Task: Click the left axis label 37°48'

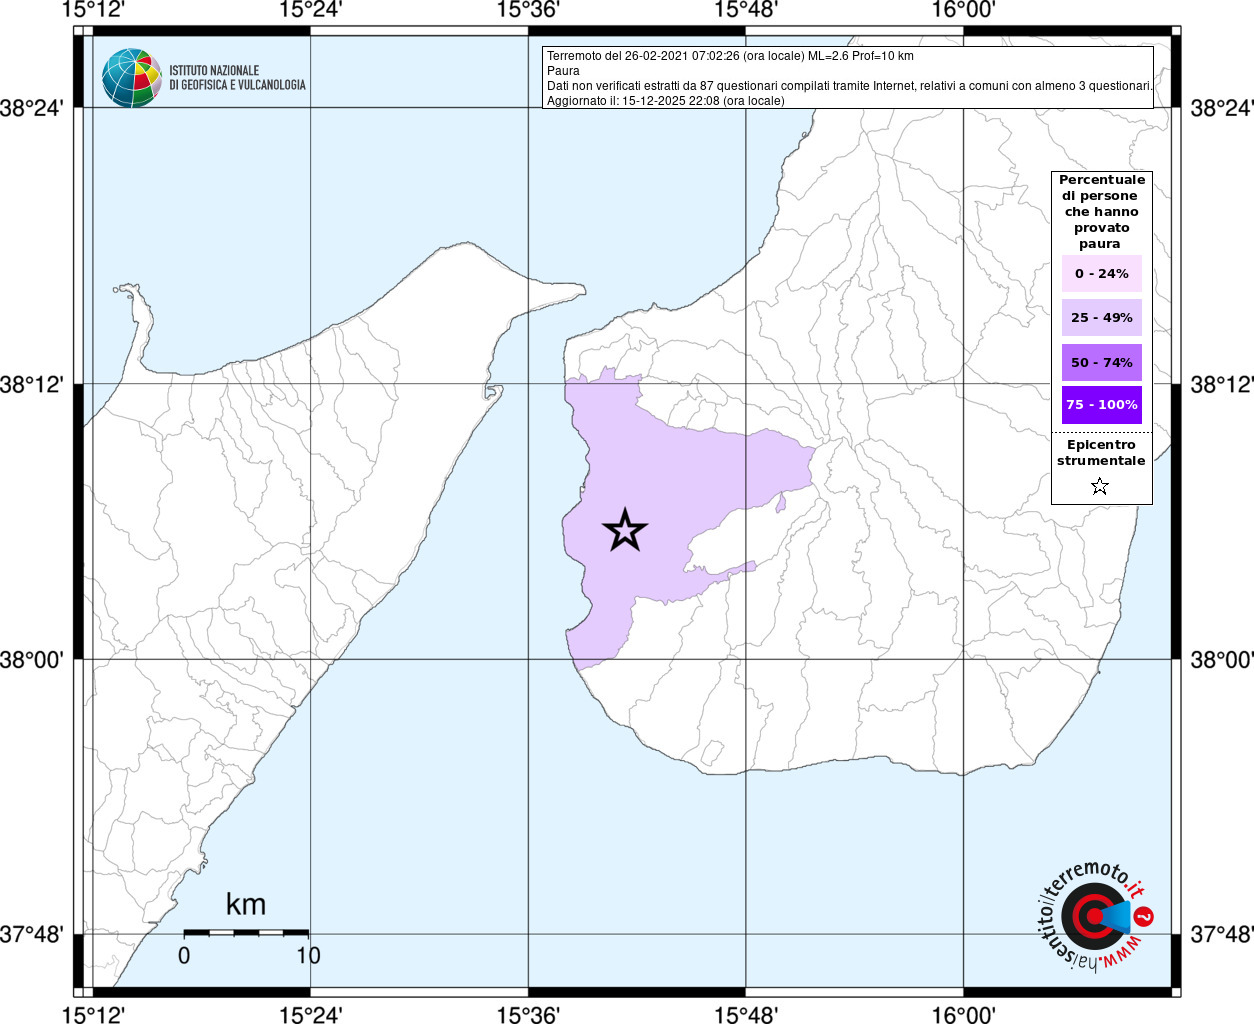Action: pos(32,934)
